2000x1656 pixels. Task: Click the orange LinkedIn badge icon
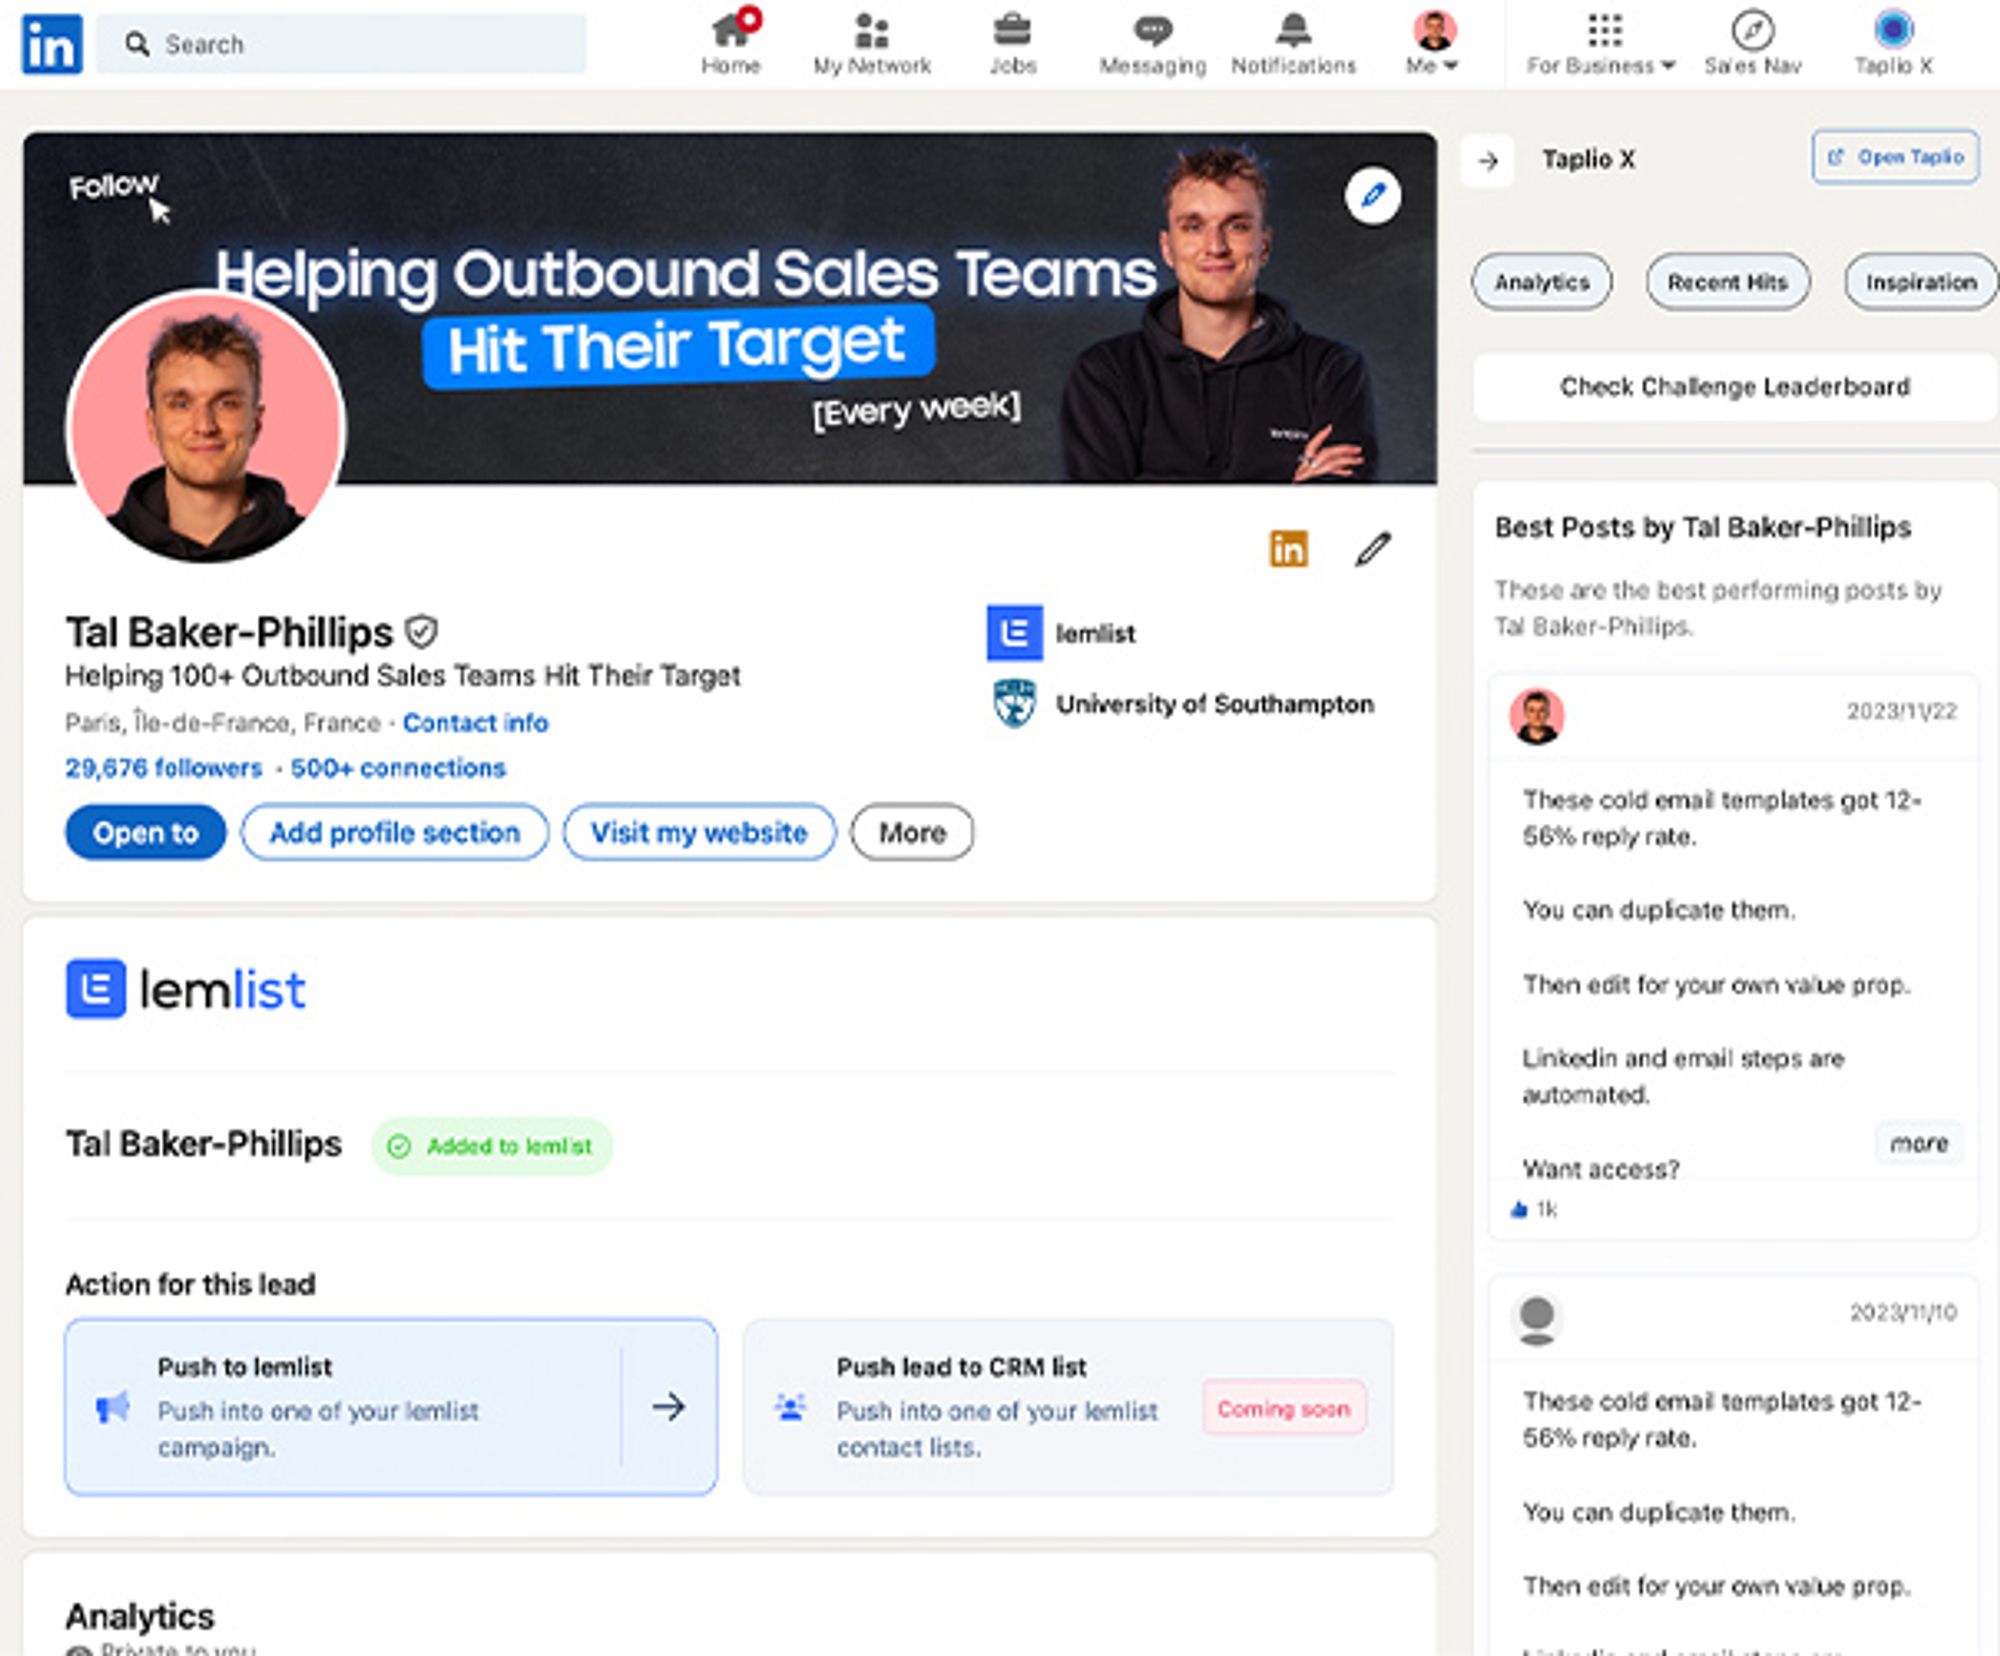tap(1288, 548)
